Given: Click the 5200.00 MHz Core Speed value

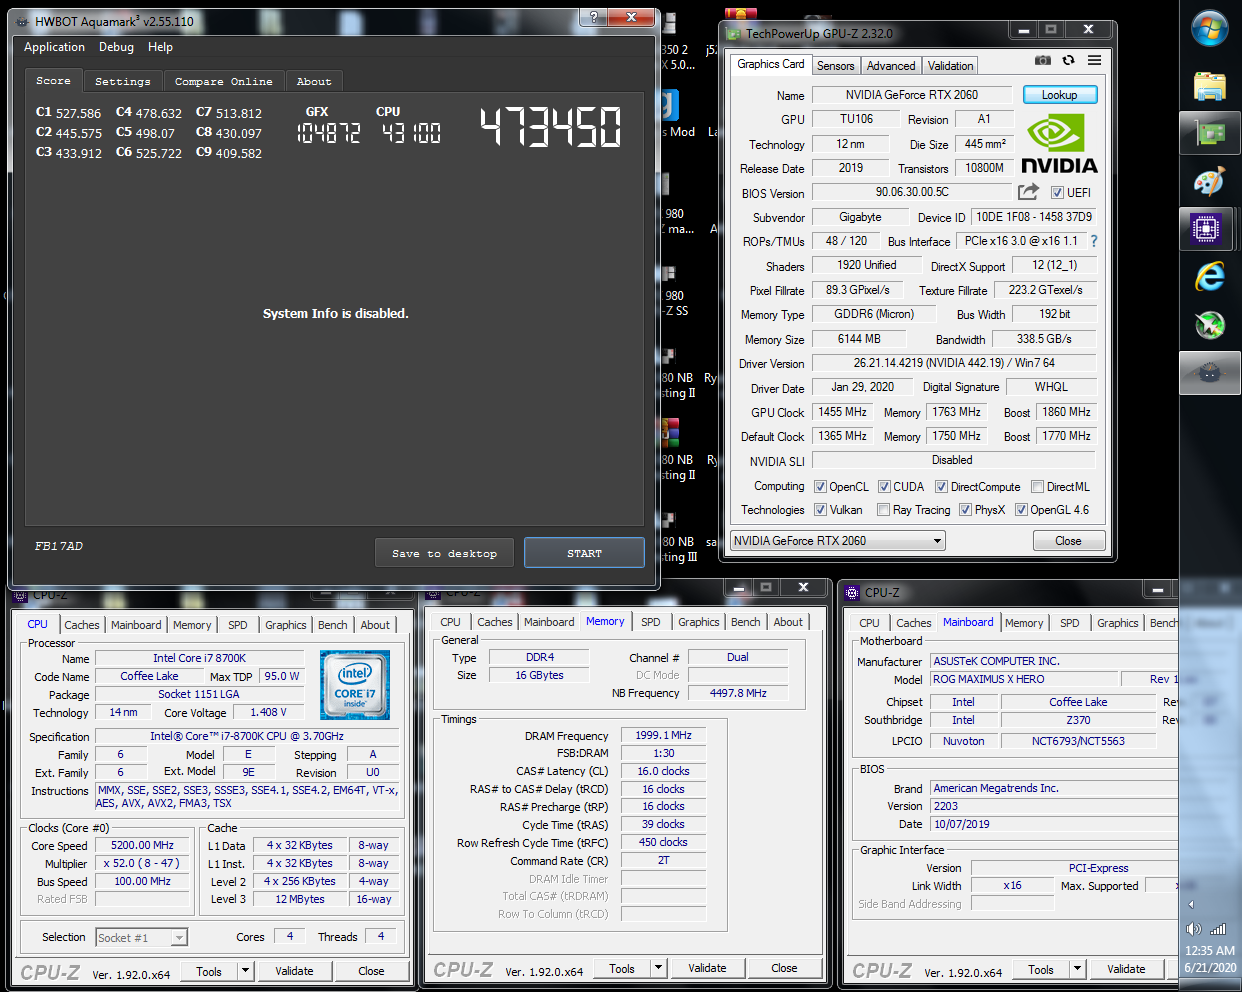Looking at the screenshot, I should pyautogui.click(x=142, y=845).
